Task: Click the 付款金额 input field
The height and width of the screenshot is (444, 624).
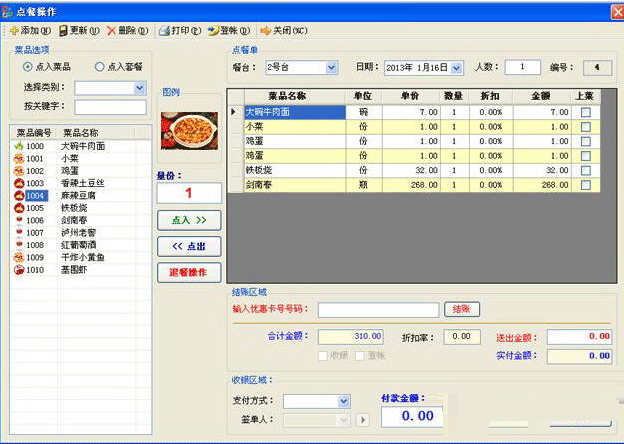Action: [x=412, y=417]
